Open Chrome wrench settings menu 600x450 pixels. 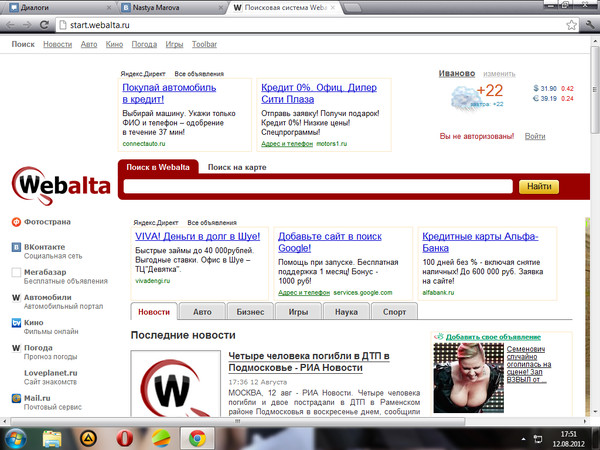click(x=590, y=25)
